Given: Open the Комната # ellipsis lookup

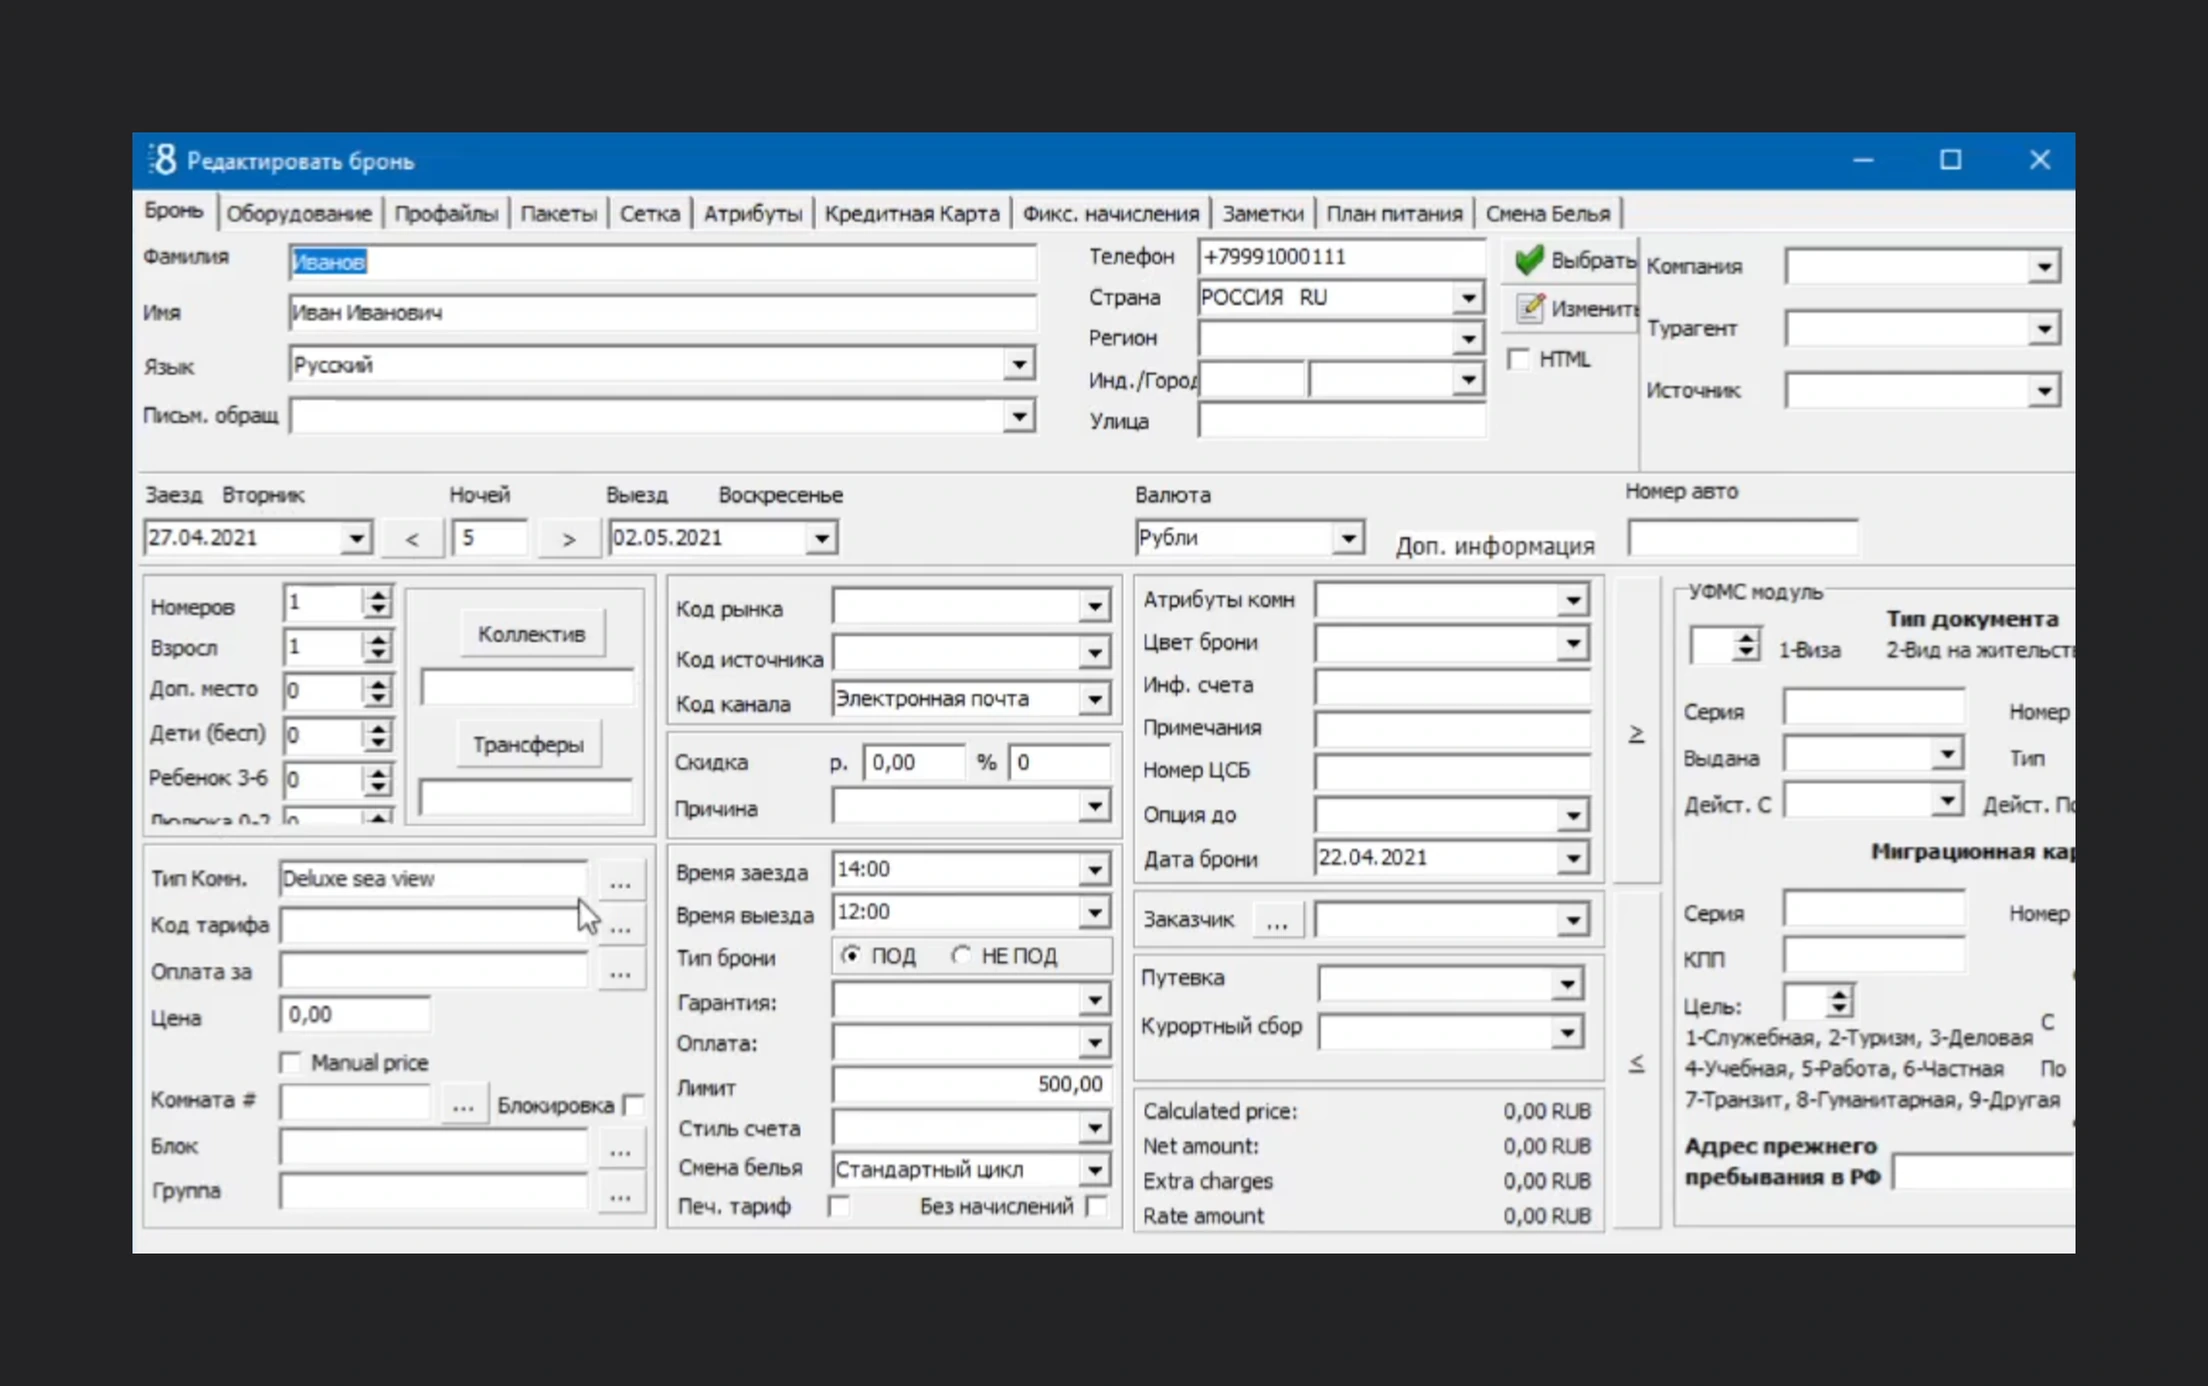Looking at the screenshot, I should pyautogui.click(x=462, y=1104).
